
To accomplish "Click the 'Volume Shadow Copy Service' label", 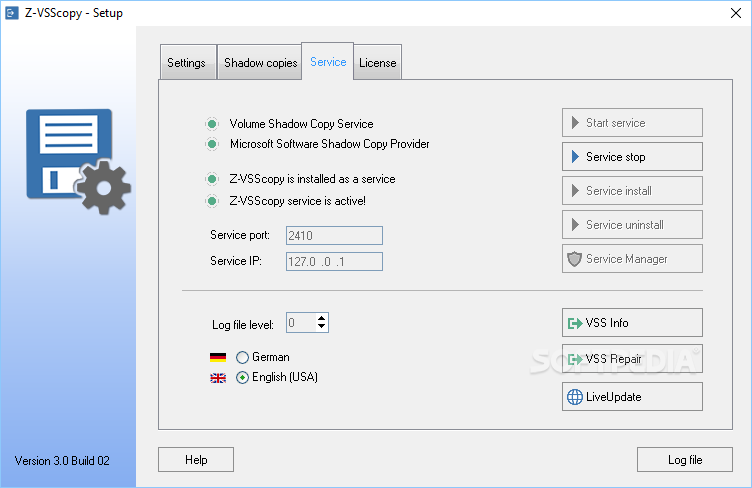I will [x=301, y=124].
